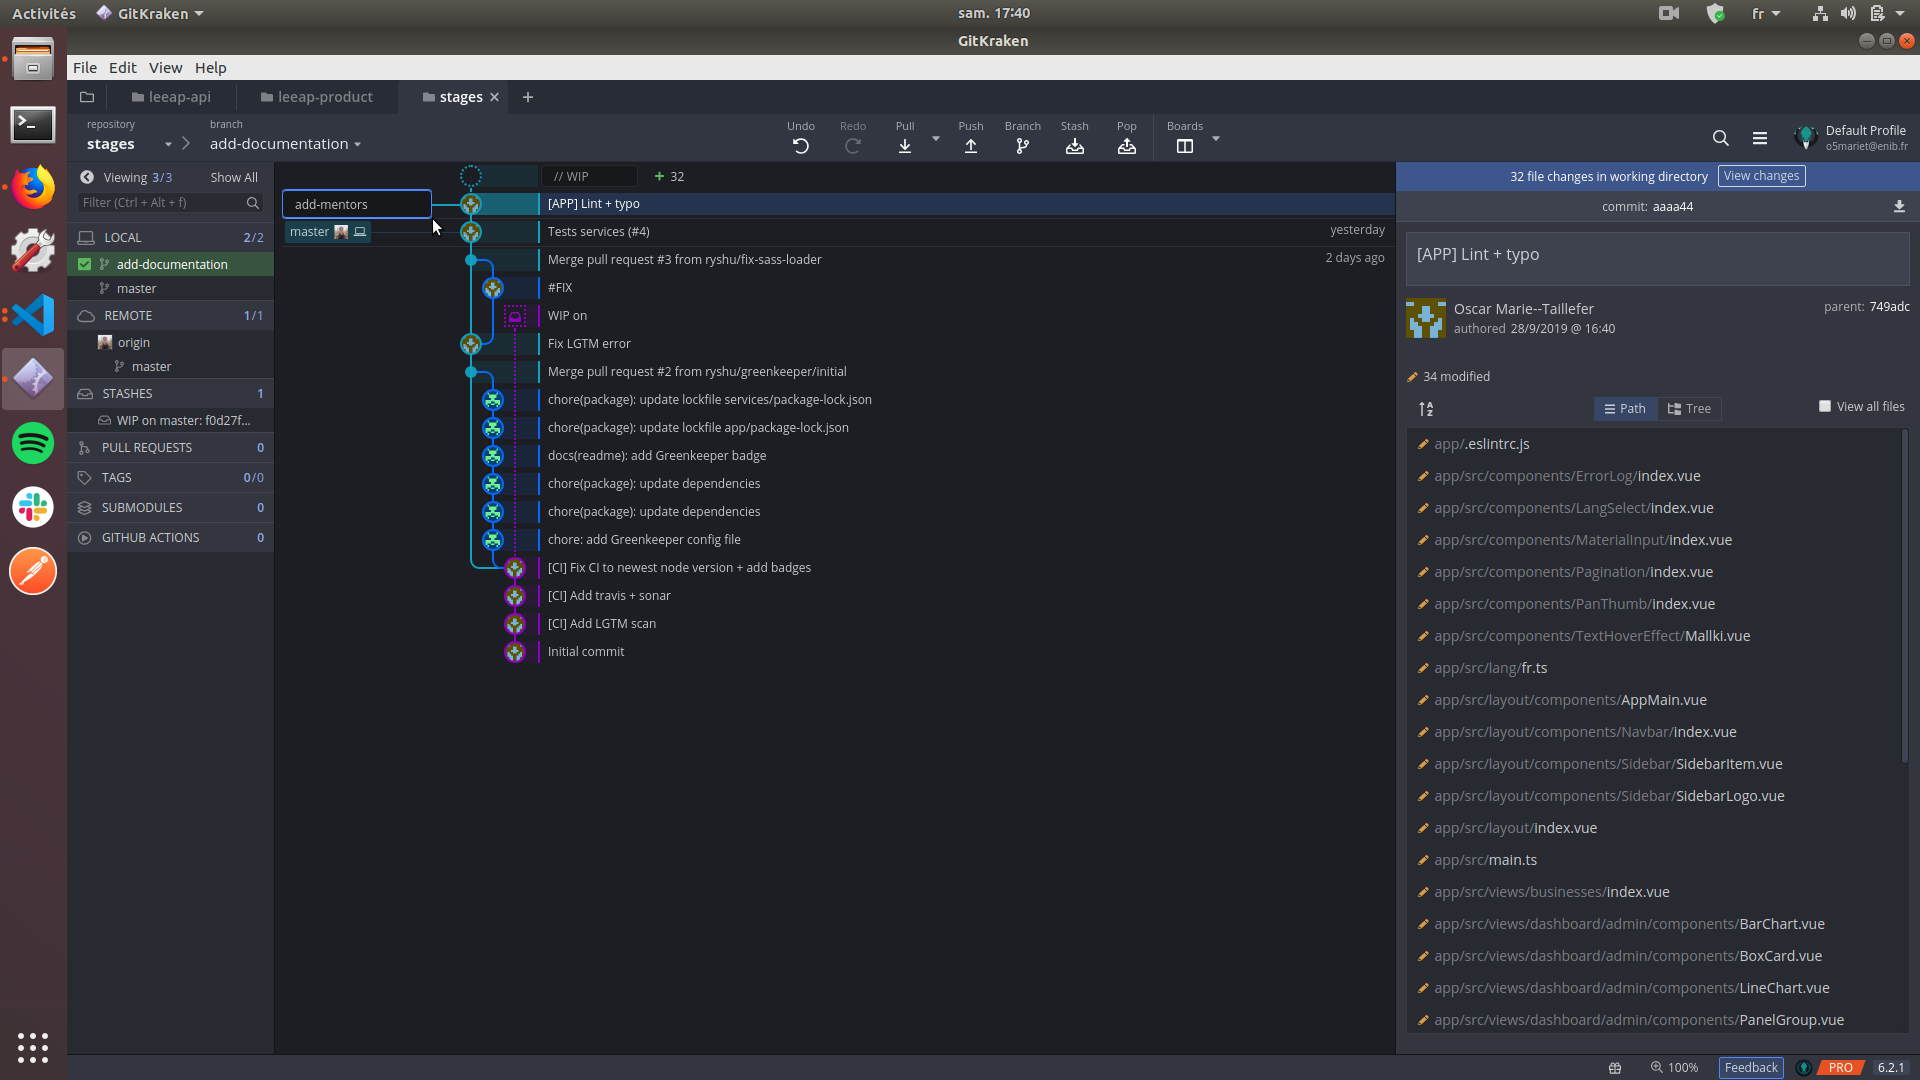Open the repository dropdown for stages
This screenshot has height=1080, width=1920.
(x=168, y=144)
